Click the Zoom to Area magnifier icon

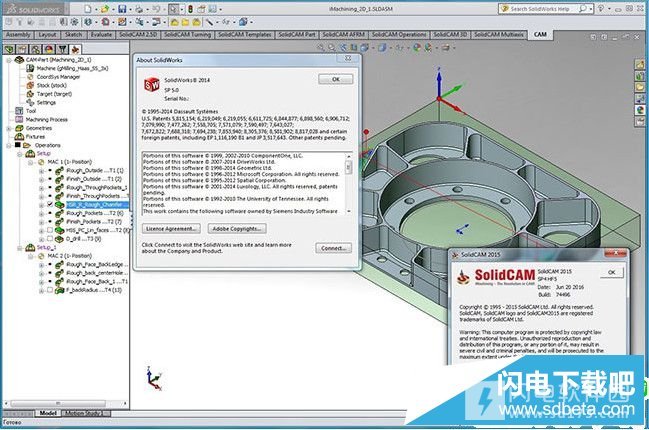(x=332, y=48)
